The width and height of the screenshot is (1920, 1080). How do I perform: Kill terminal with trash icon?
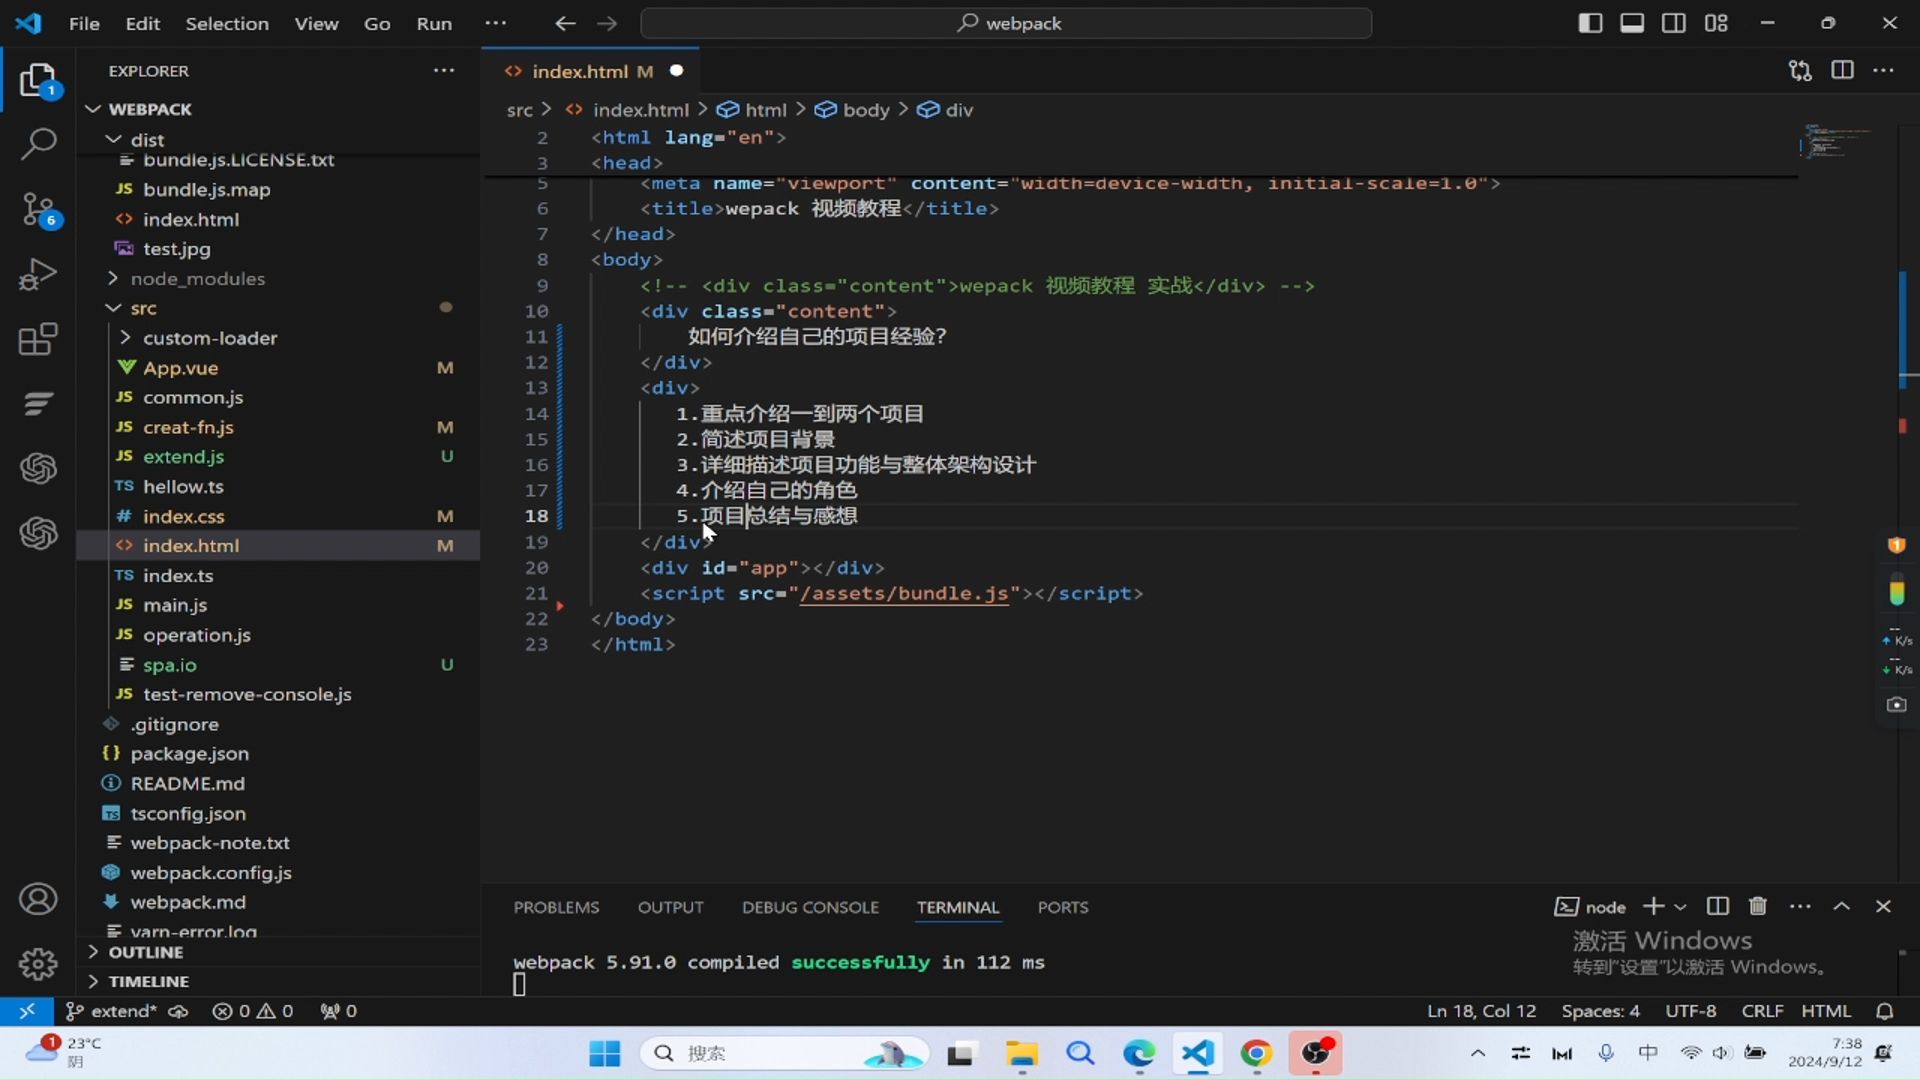click(1758, 906)
